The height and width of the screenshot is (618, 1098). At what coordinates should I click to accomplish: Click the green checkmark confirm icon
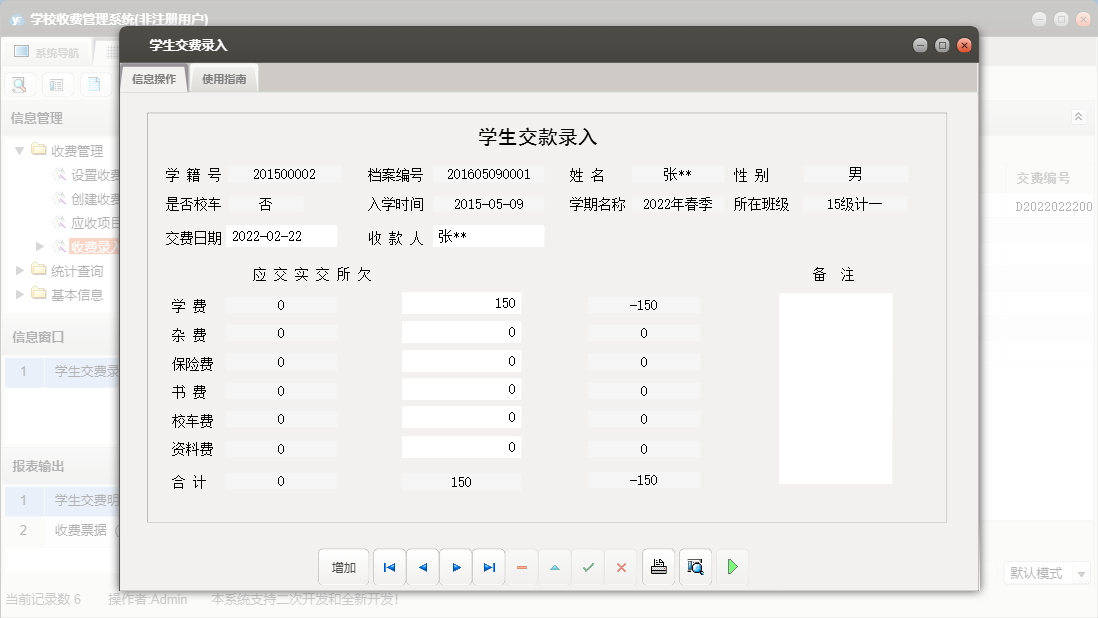(x=588, y=567)
